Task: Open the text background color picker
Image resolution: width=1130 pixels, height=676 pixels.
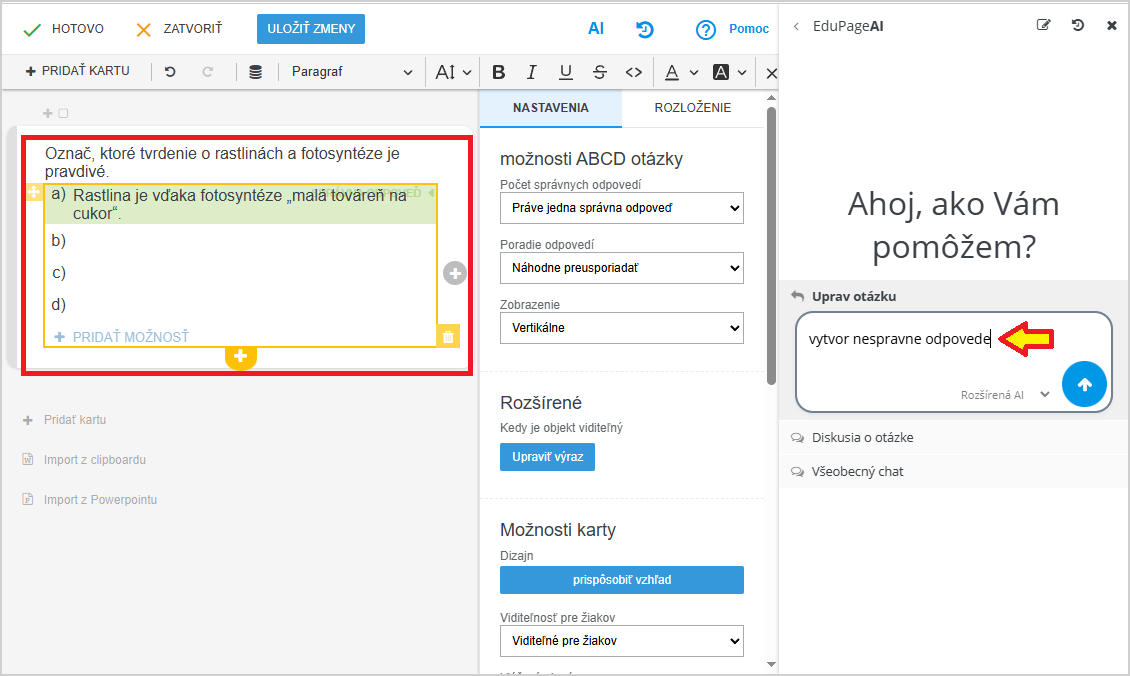Action: coord(729,72)
